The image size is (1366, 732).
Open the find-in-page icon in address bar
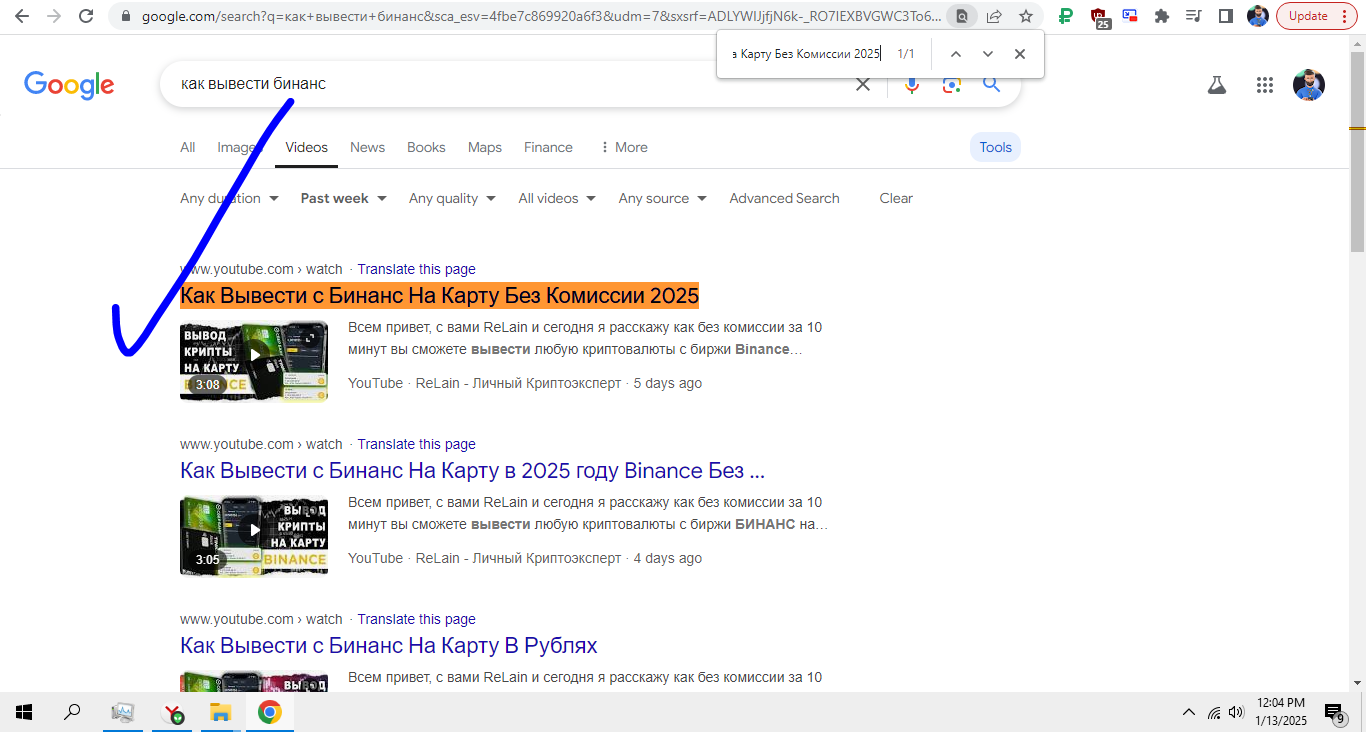pos(962,16)
